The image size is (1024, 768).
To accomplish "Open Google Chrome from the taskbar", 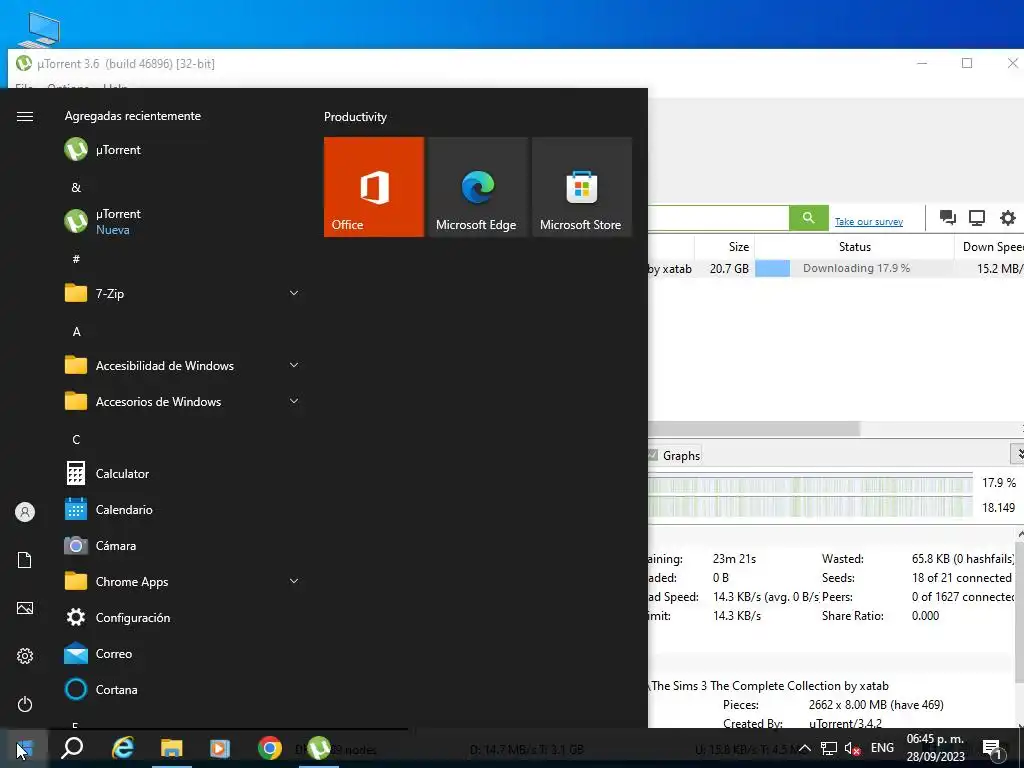I will tap(270, 748).
